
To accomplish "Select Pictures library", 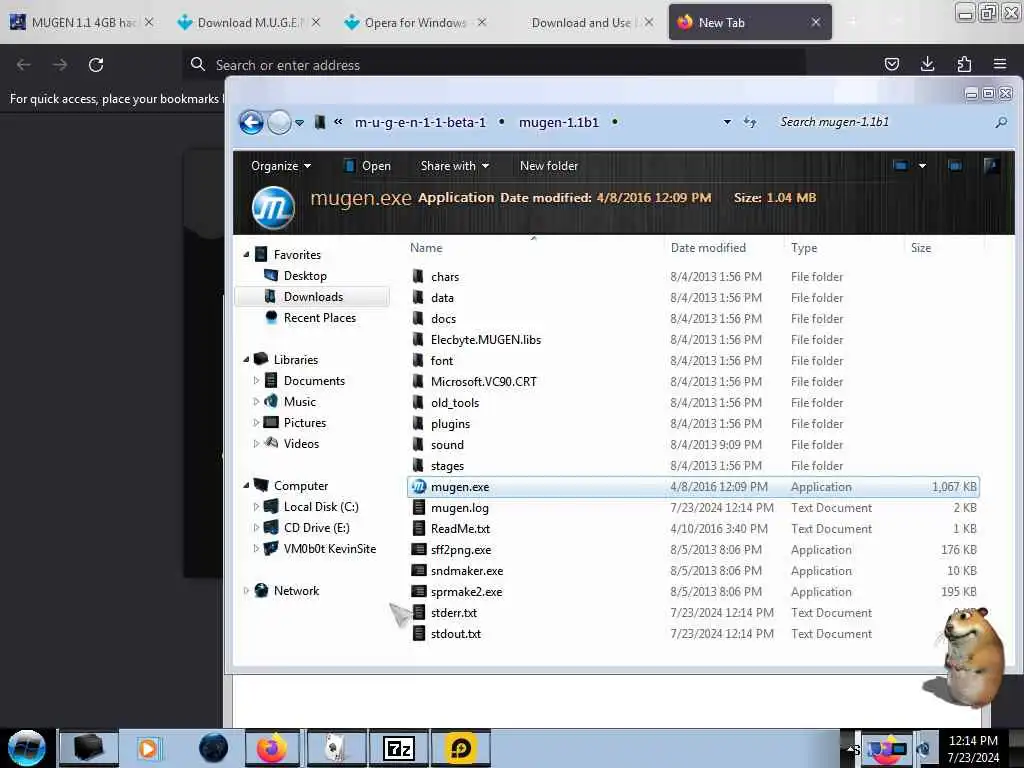I will (x=304, y=423).
